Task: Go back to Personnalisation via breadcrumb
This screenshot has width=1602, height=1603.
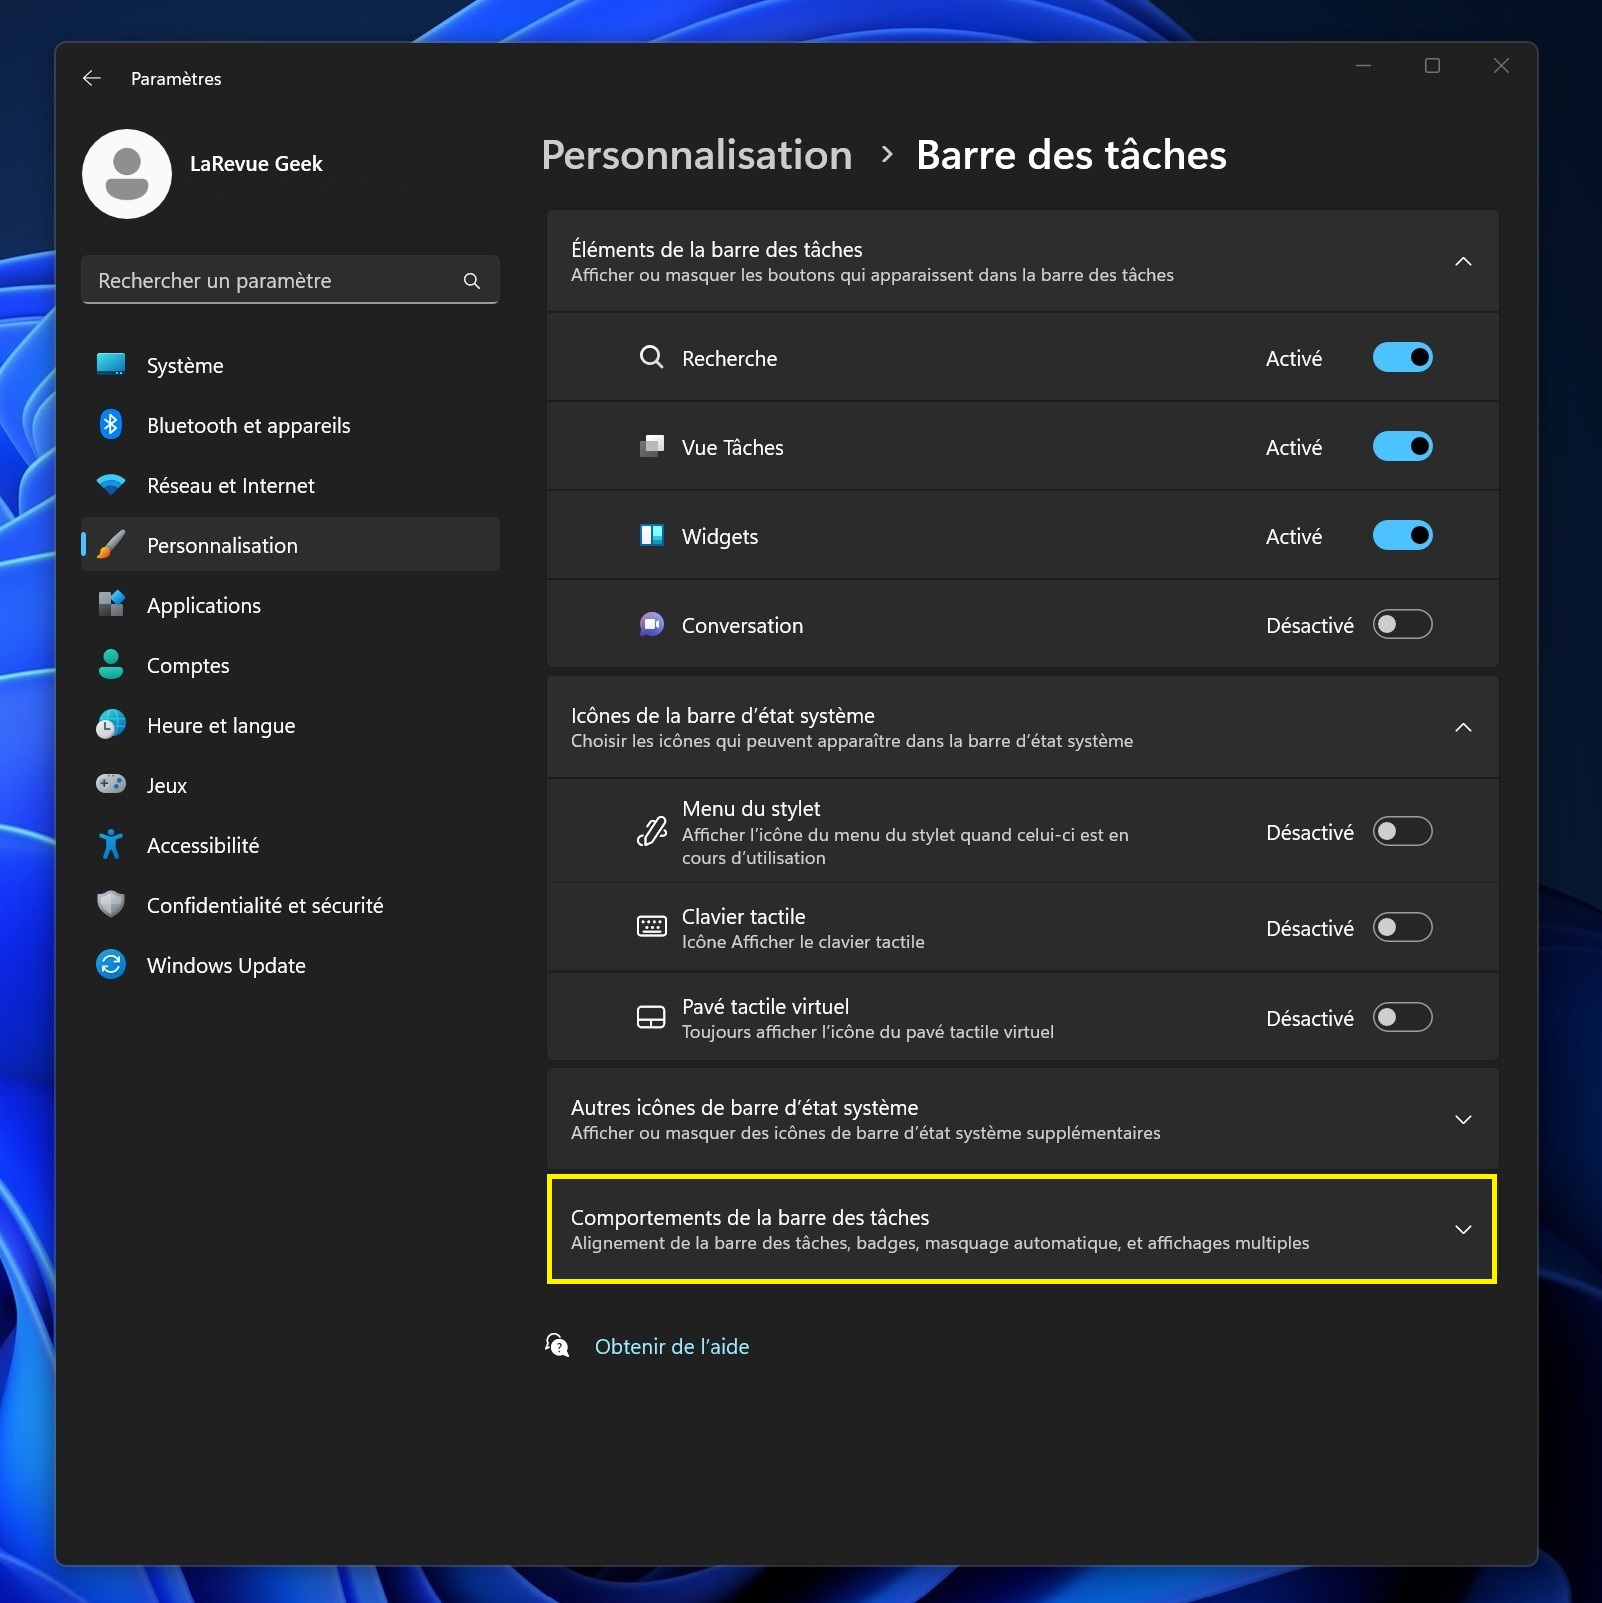Action: click(696, 156)
